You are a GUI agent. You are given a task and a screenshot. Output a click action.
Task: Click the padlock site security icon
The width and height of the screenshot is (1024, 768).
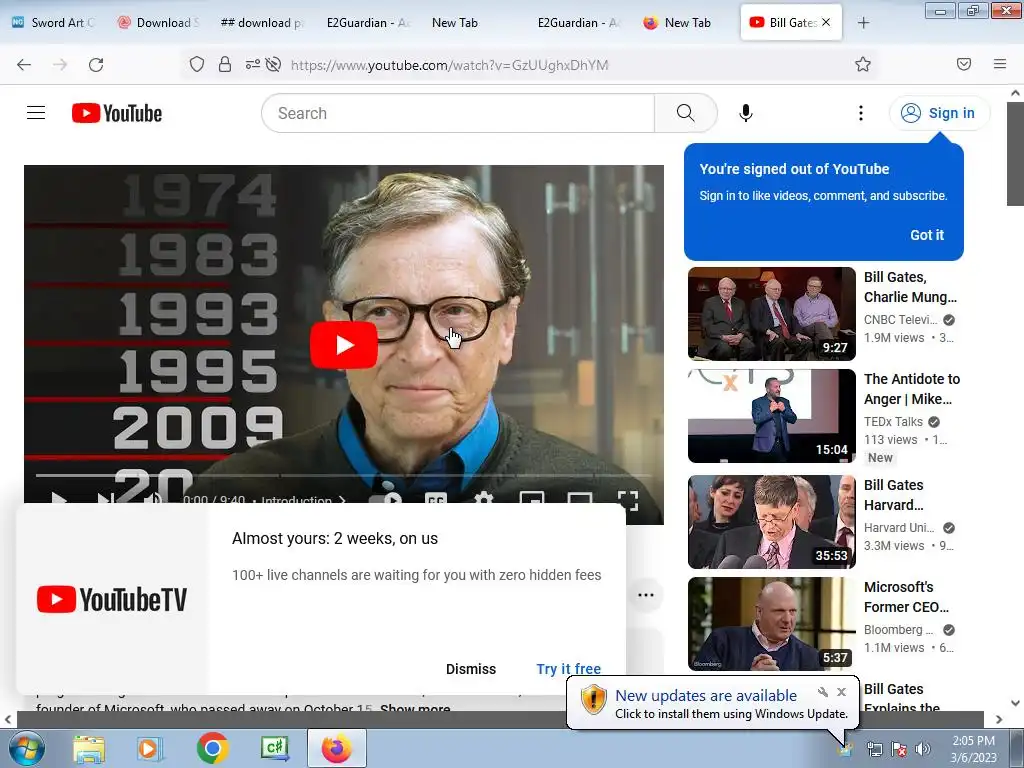225,64
